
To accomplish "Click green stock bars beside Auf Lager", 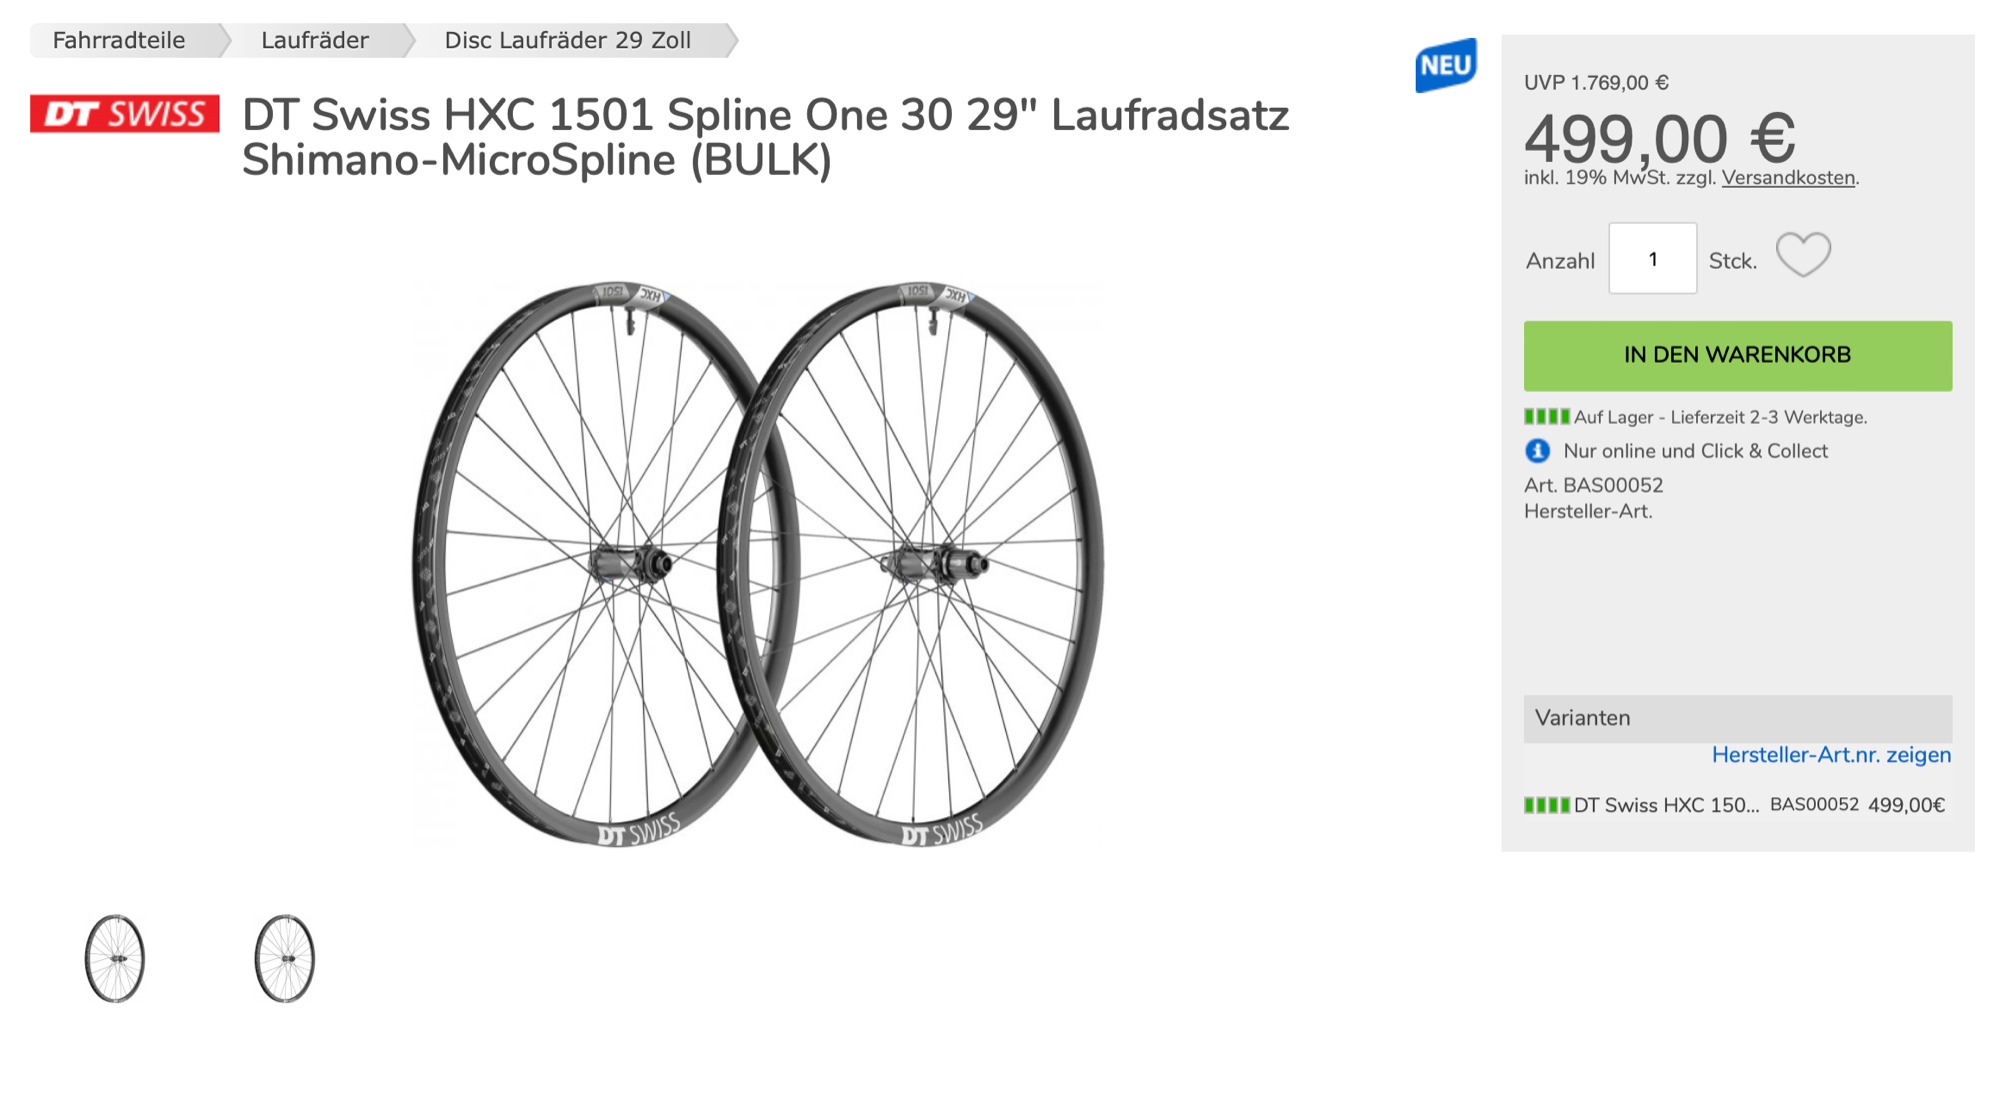I will [x=1546, y=417].
